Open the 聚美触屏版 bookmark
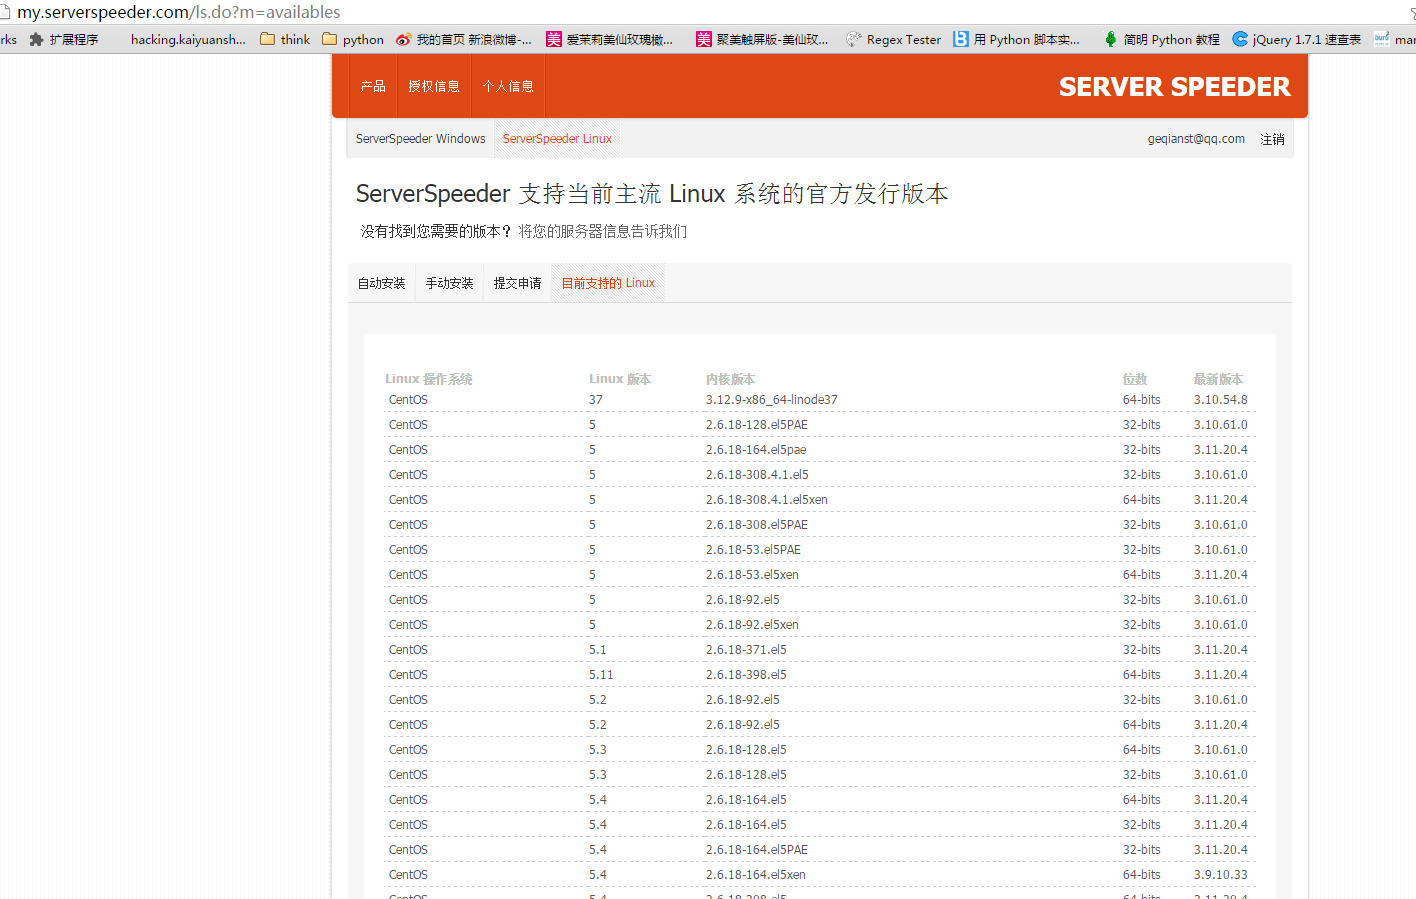 tap(762, 40)
